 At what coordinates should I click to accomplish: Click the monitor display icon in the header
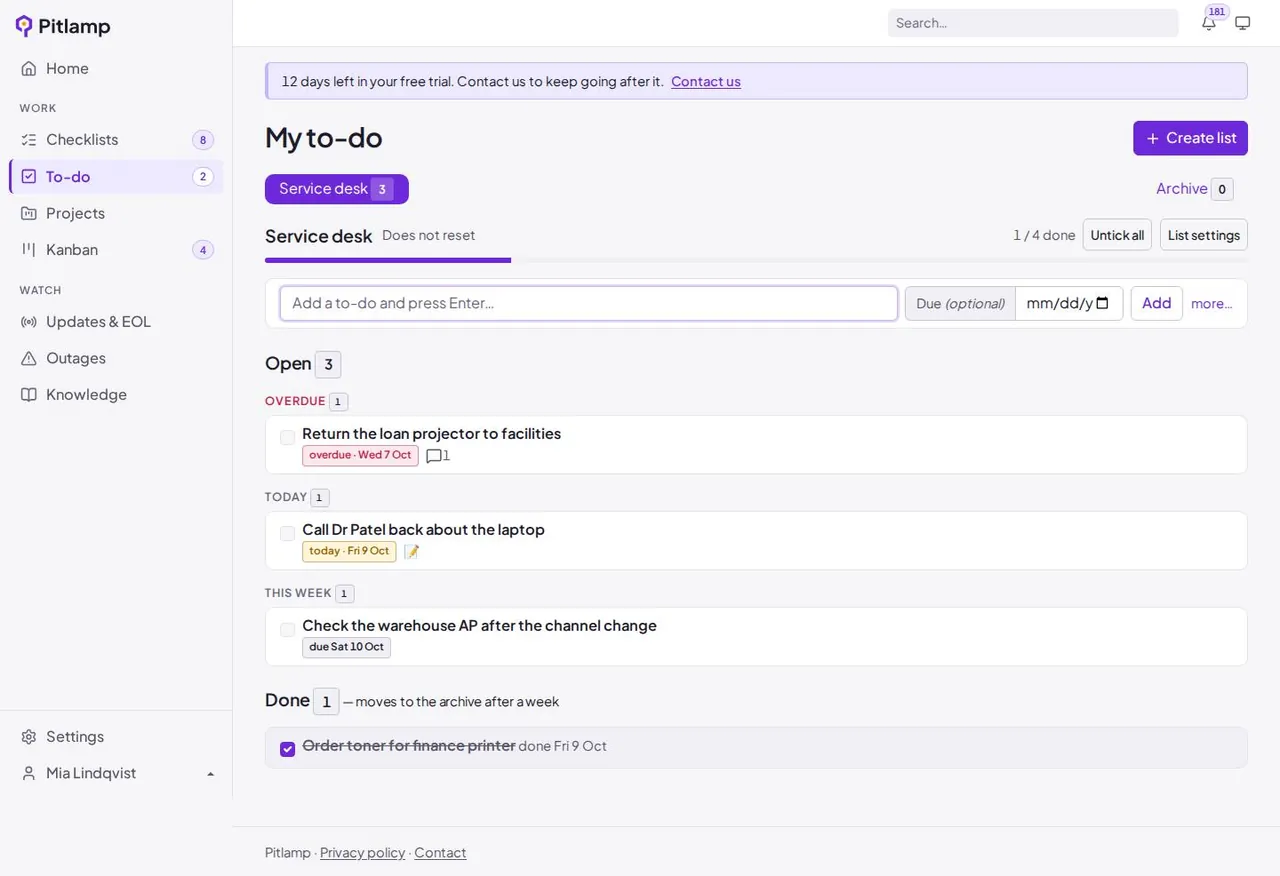click(x=1243, y=23)
